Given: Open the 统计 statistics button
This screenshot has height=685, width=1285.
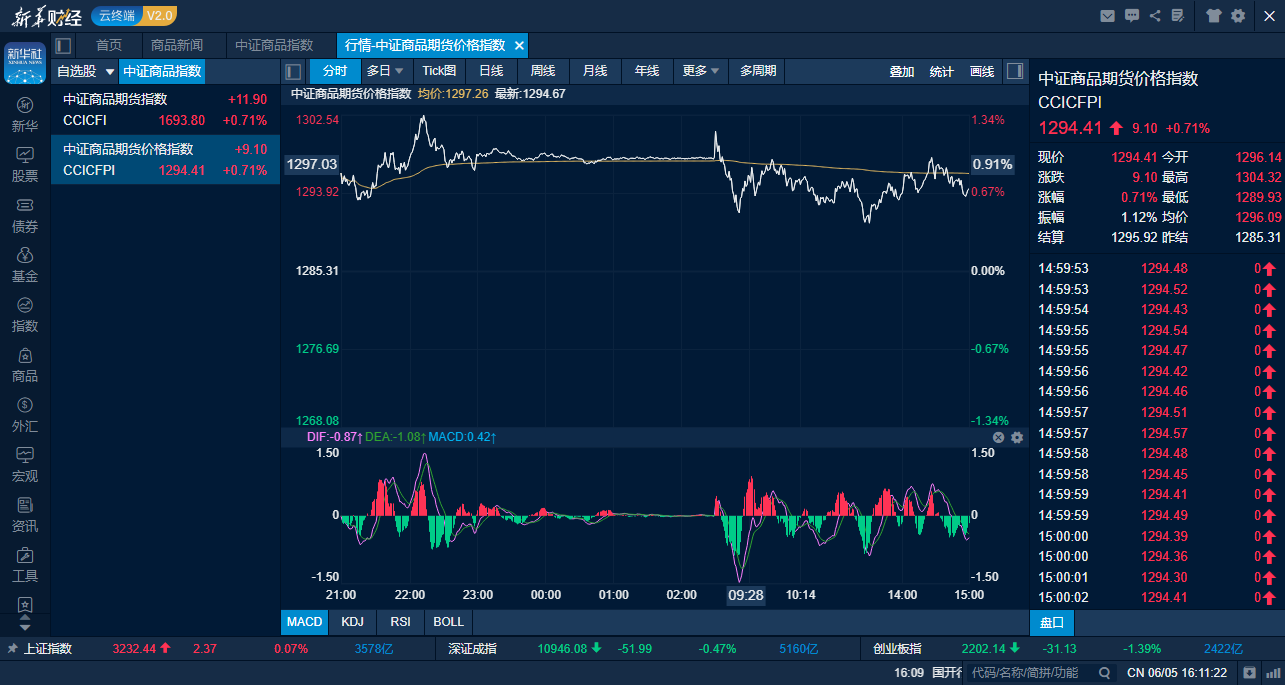Looking at the screenshot, I should [942, 71].
